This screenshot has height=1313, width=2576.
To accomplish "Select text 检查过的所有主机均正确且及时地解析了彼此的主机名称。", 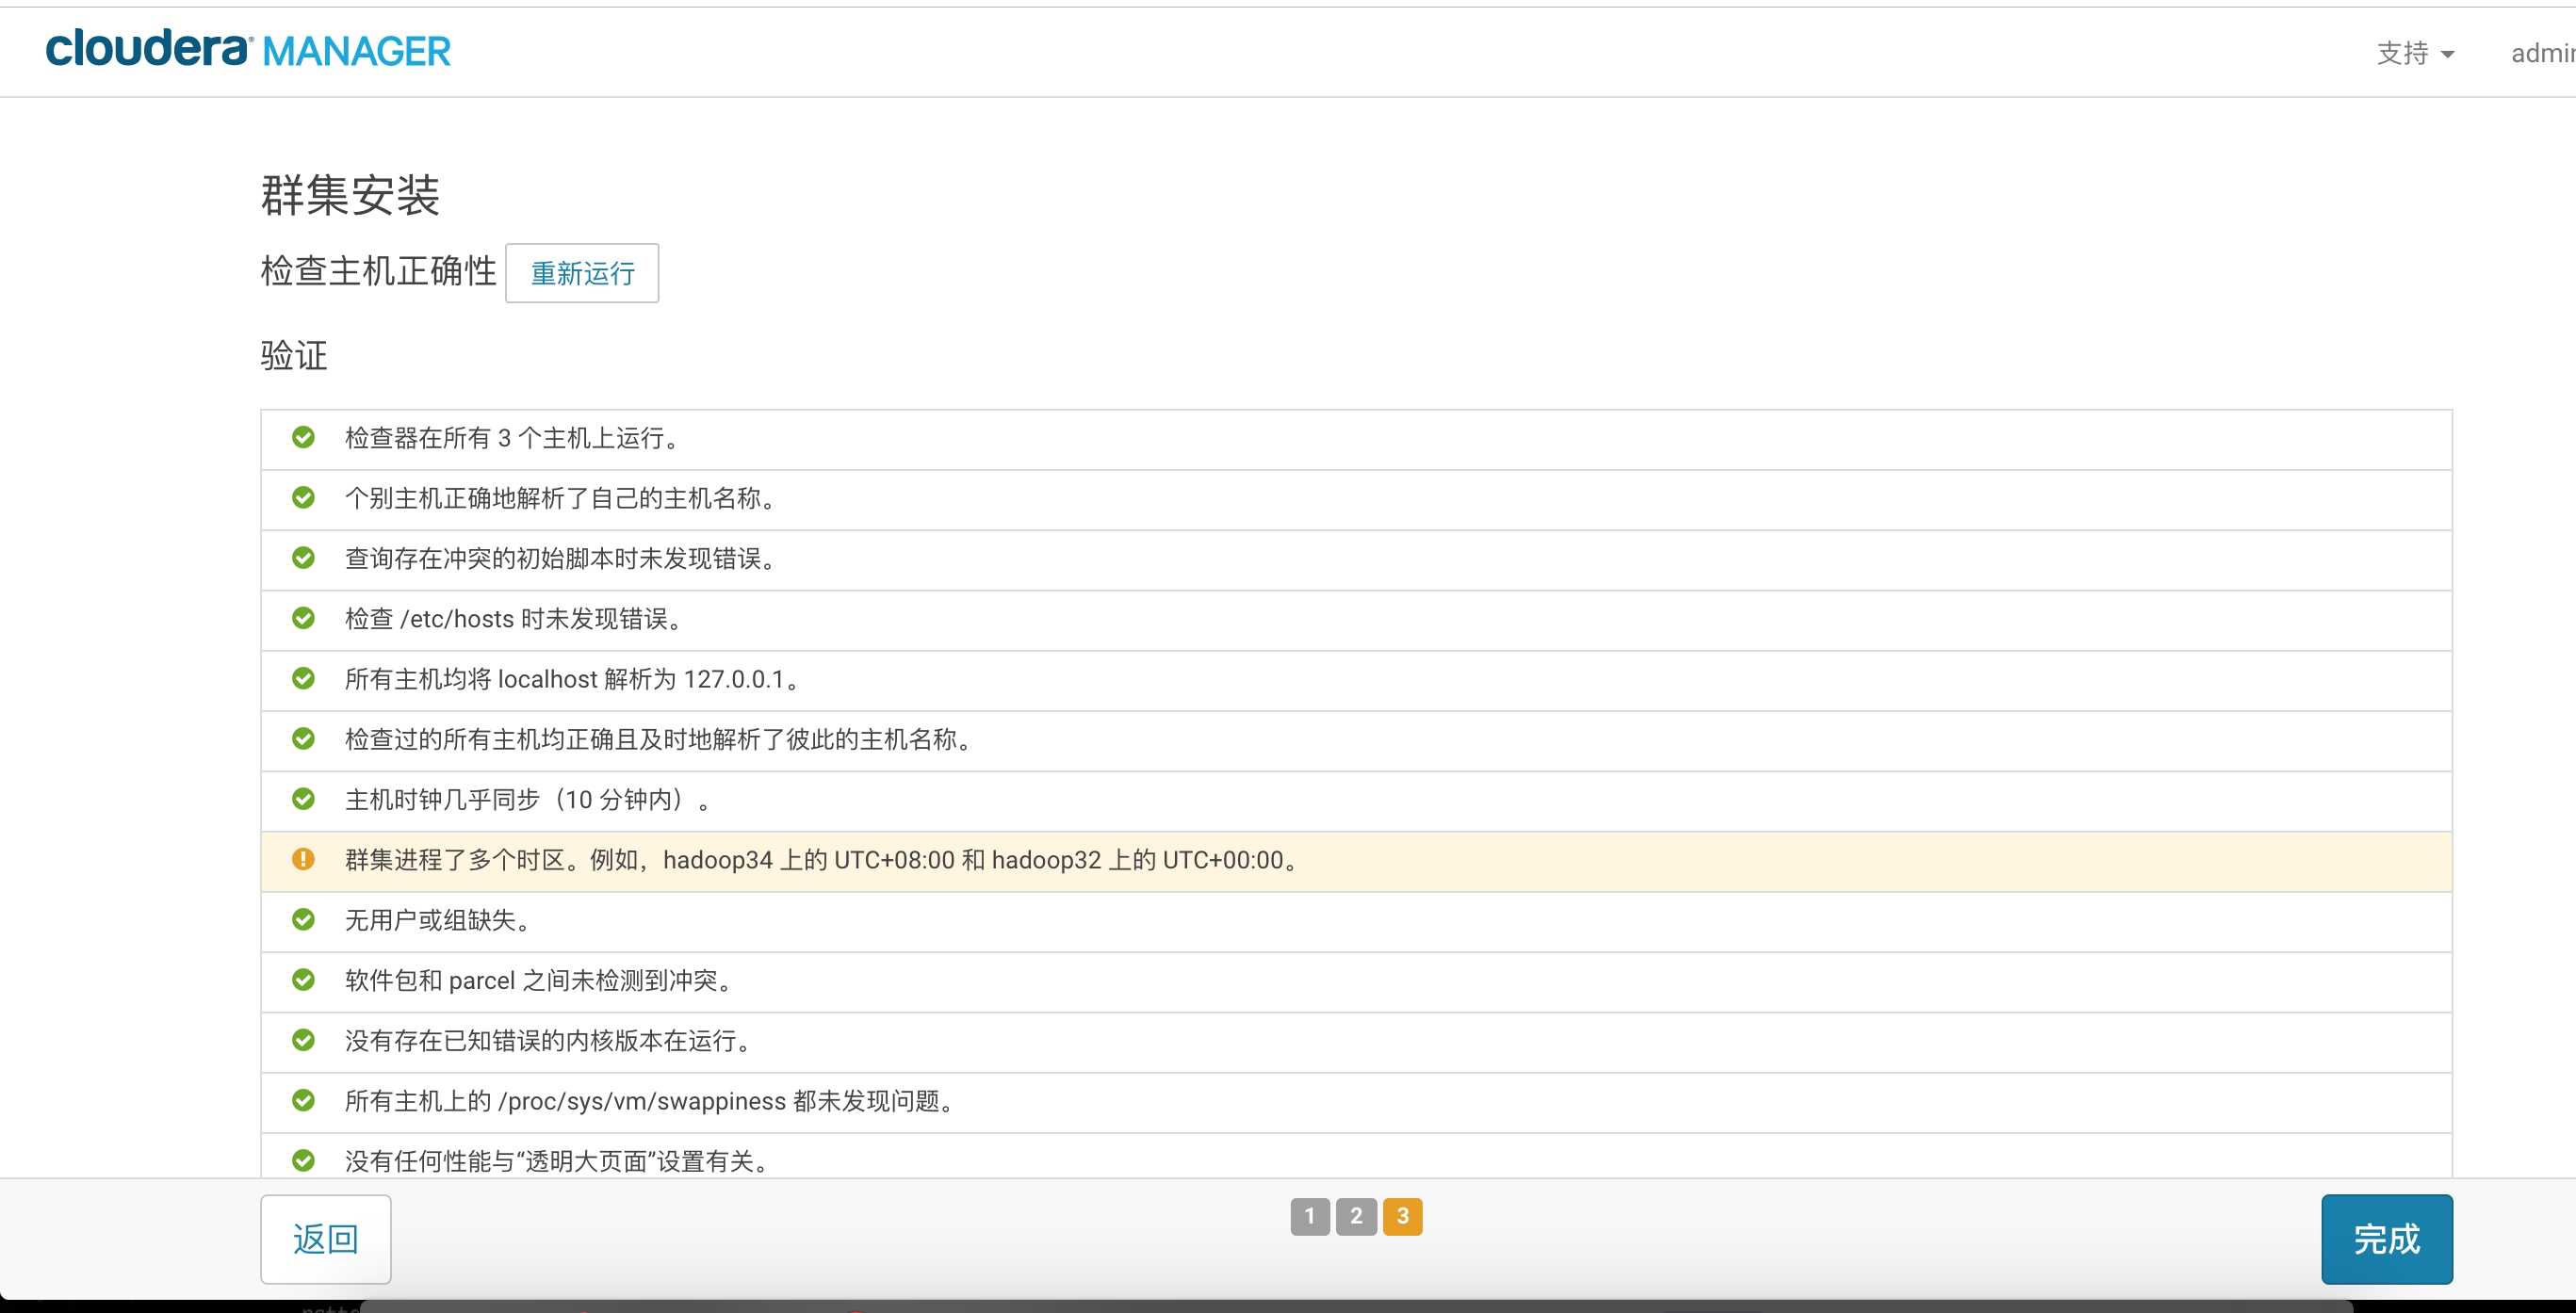I will [x=660, y=739].
